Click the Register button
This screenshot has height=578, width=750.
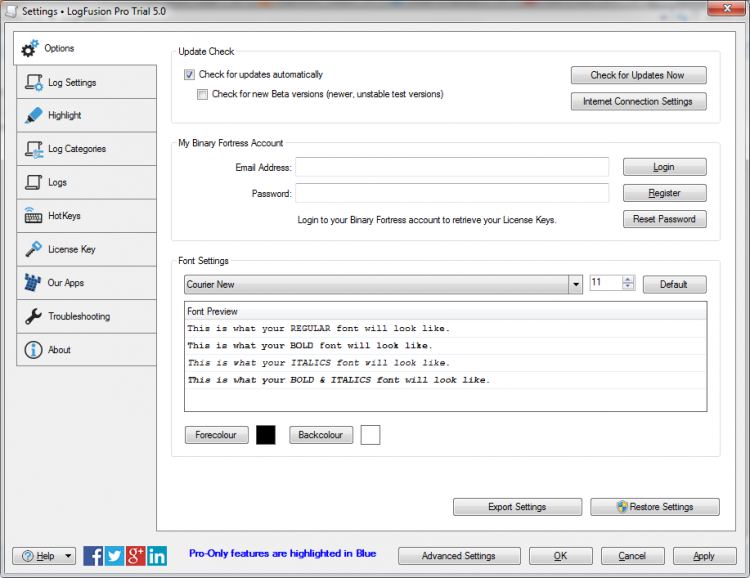[664, 193]
